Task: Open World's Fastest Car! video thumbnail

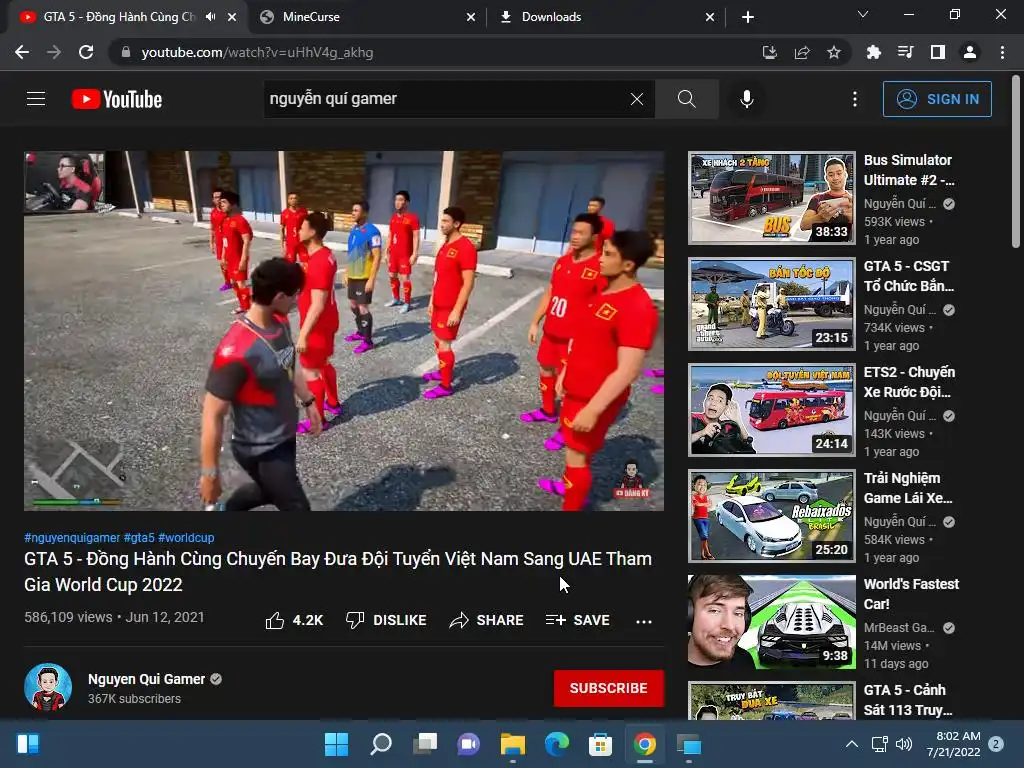Action: click(x=772, y=622)
